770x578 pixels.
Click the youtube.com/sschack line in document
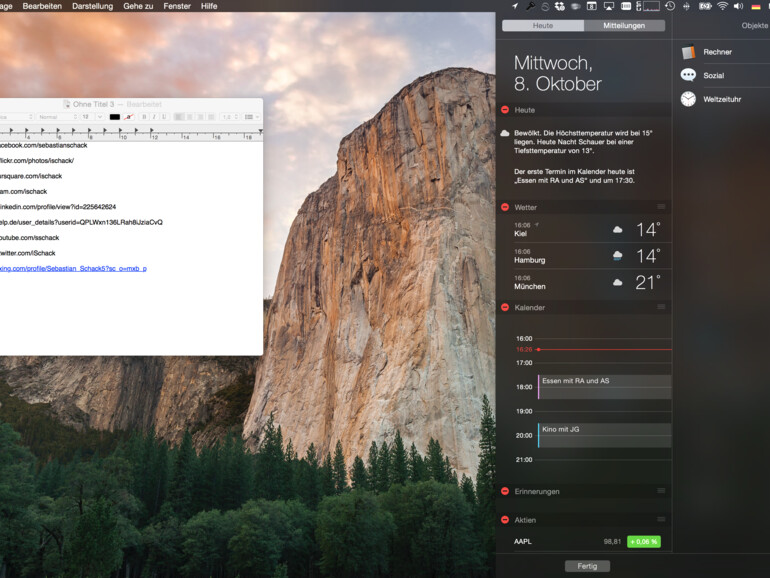(x=29, y=238)
